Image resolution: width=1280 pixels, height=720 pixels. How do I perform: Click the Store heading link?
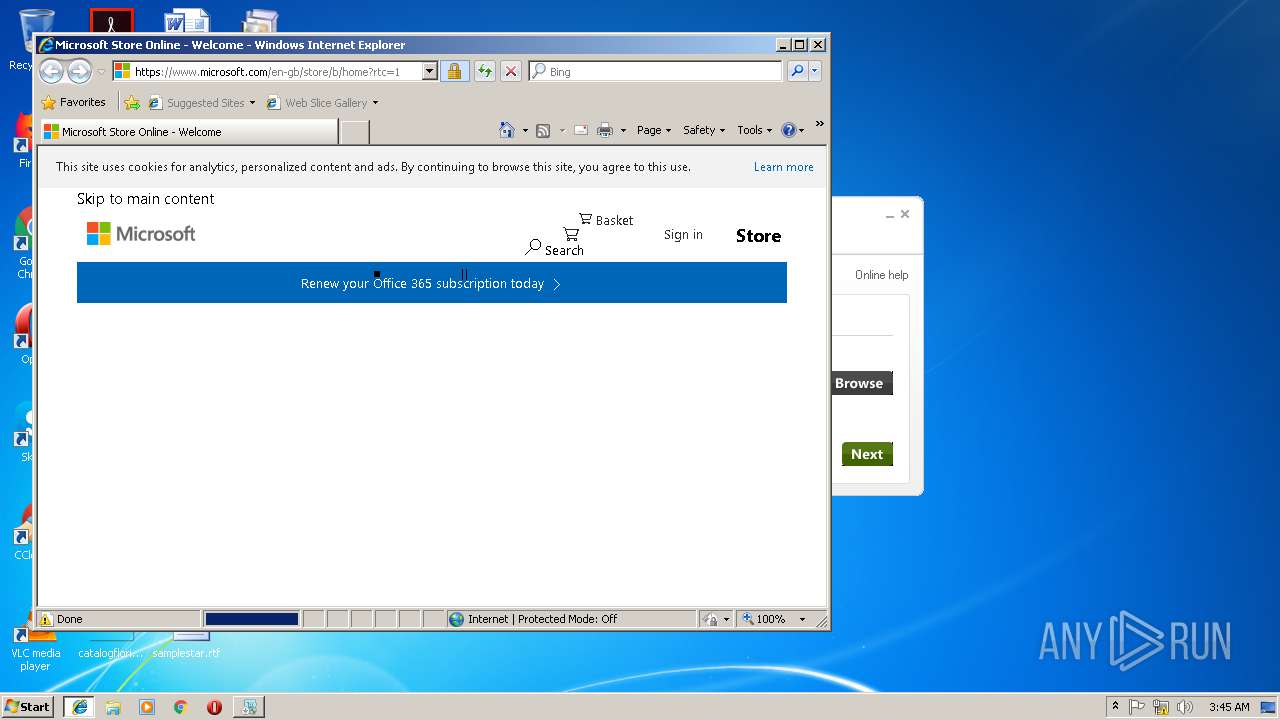click(x=758, y=236)
